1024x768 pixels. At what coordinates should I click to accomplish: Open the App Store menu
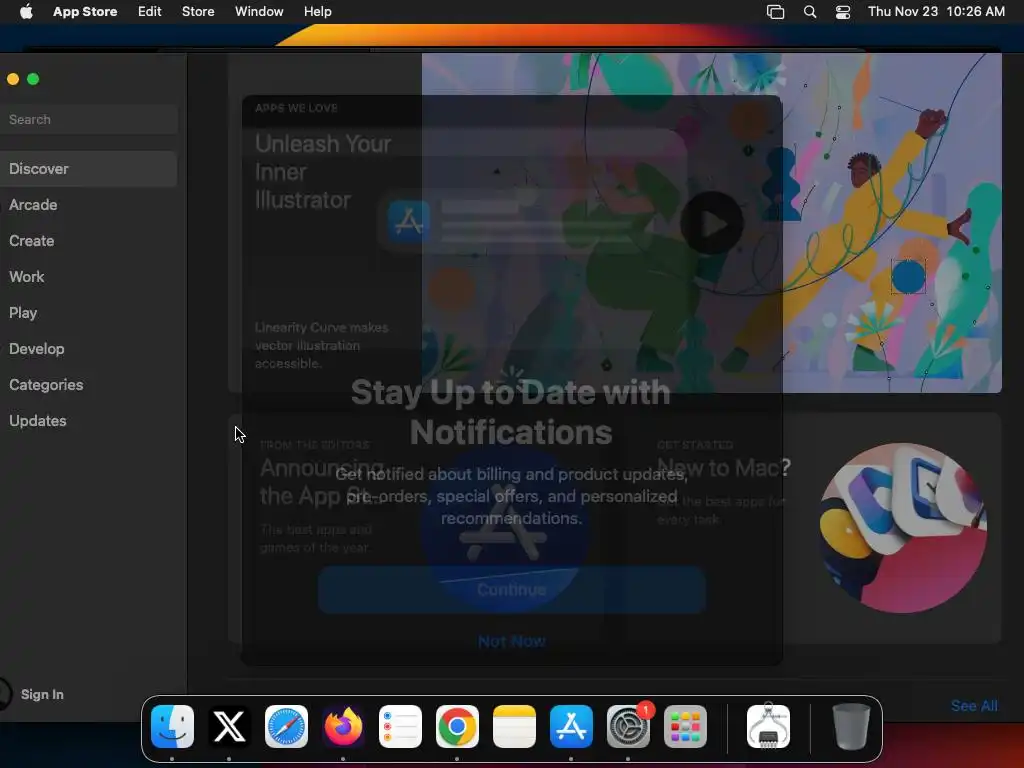(x=85, y=12)
